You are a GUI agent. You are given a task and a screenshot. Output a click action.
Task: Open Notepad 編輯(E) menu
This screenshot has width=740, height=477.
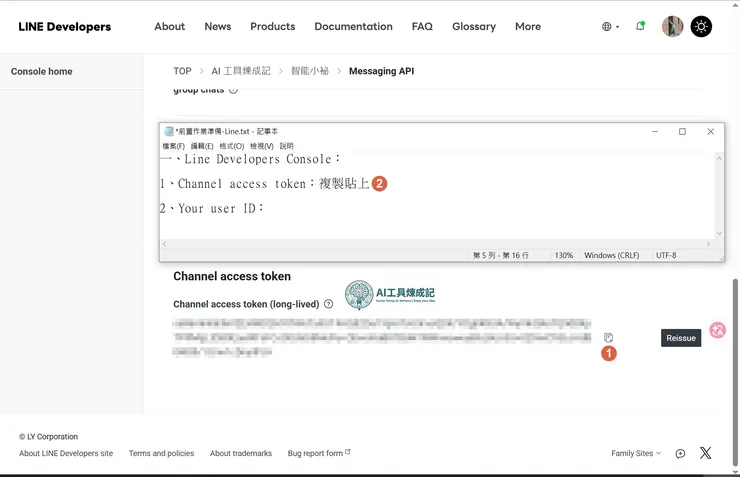click(x=202, y=146)
